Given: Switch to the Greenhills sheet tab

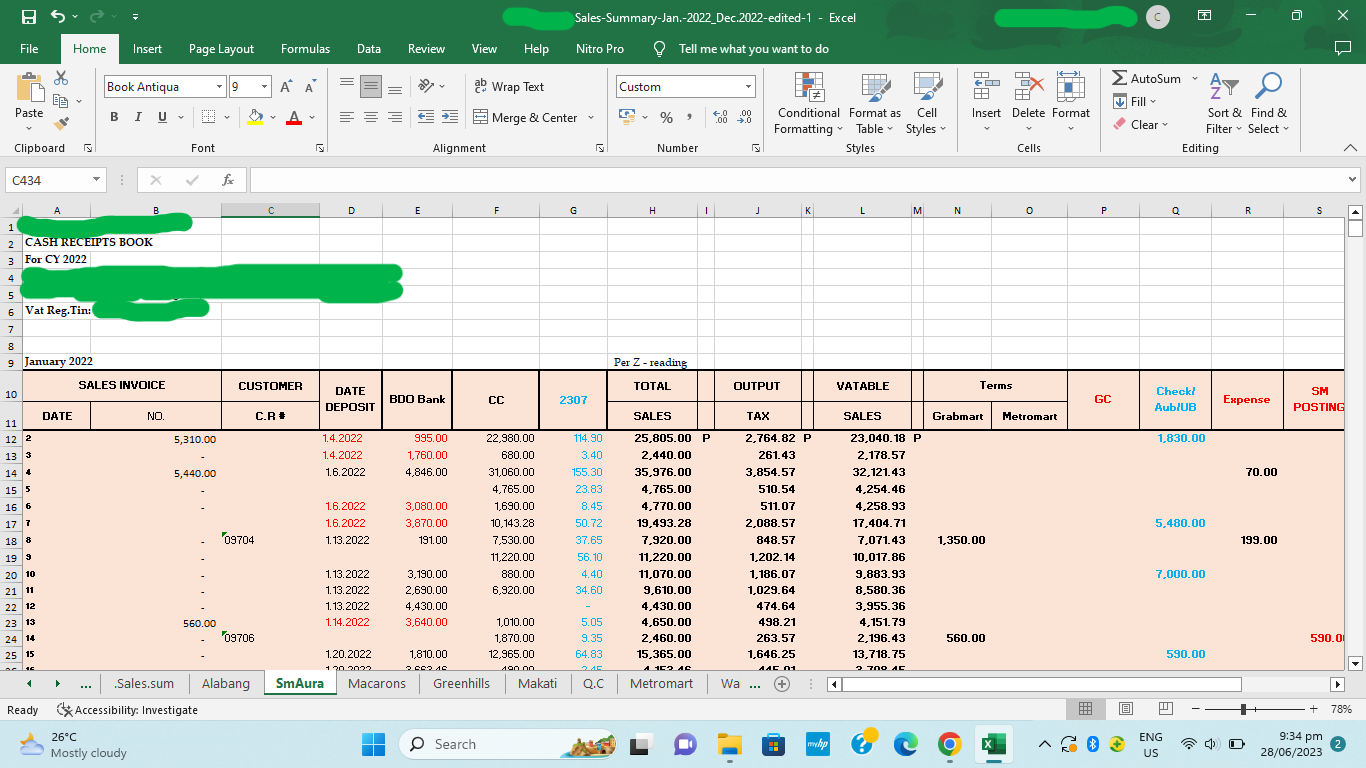Looking at the screenshot, I should pyautogui.click(x=461, y=684).
